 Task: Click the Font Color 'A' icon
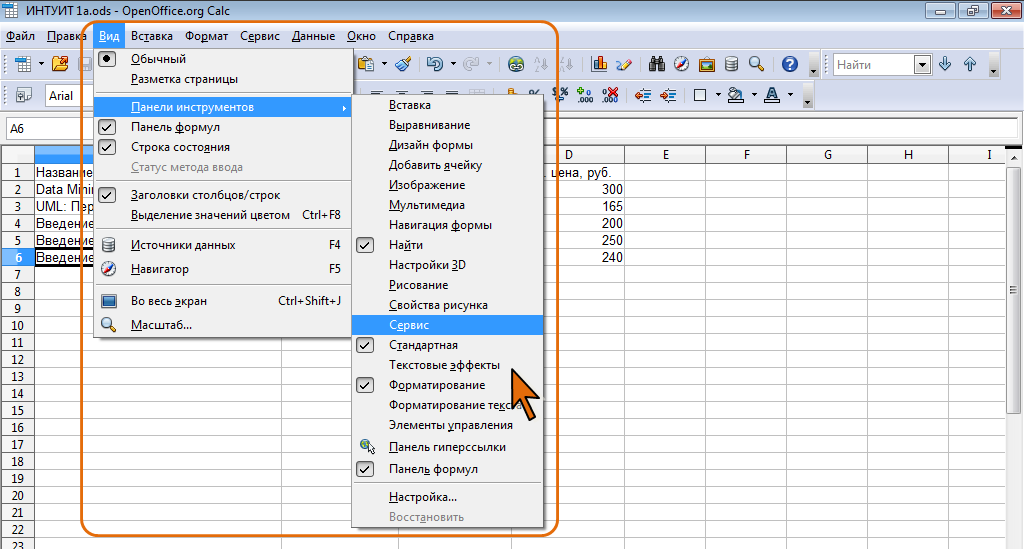click(772, 95)
